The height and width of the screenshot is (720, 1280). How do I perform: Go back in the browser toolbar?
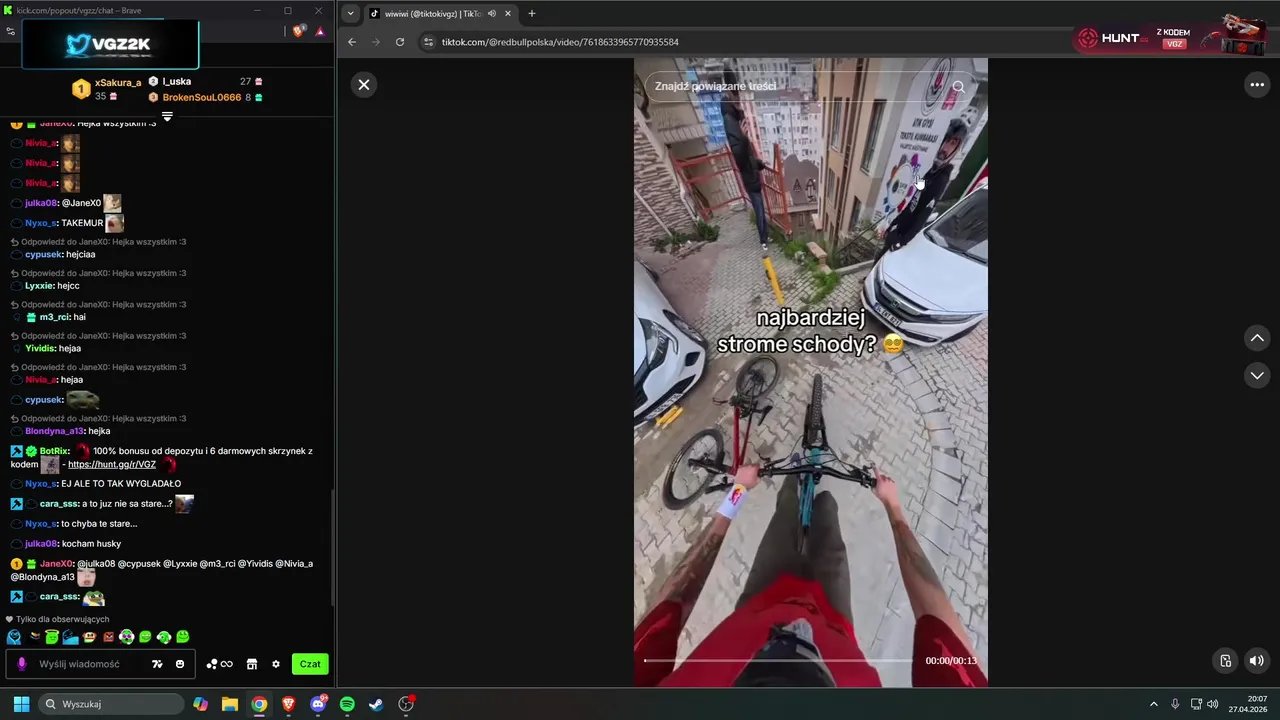(352, 42)
